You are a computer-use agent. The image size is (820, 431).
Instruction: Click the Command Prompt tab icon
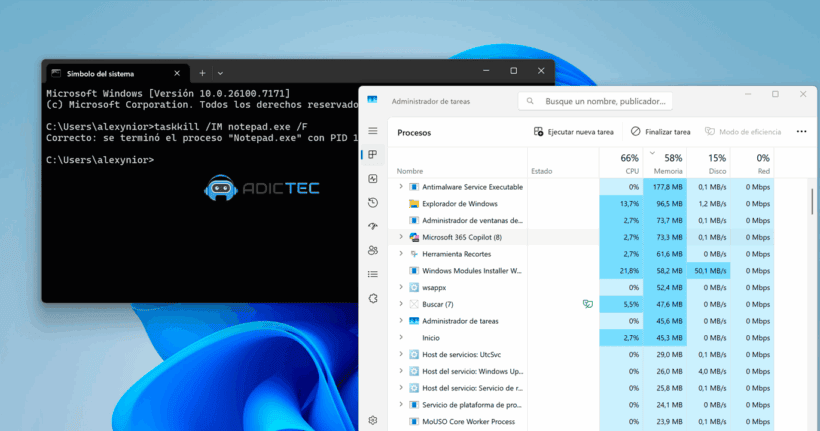point(56,73)
